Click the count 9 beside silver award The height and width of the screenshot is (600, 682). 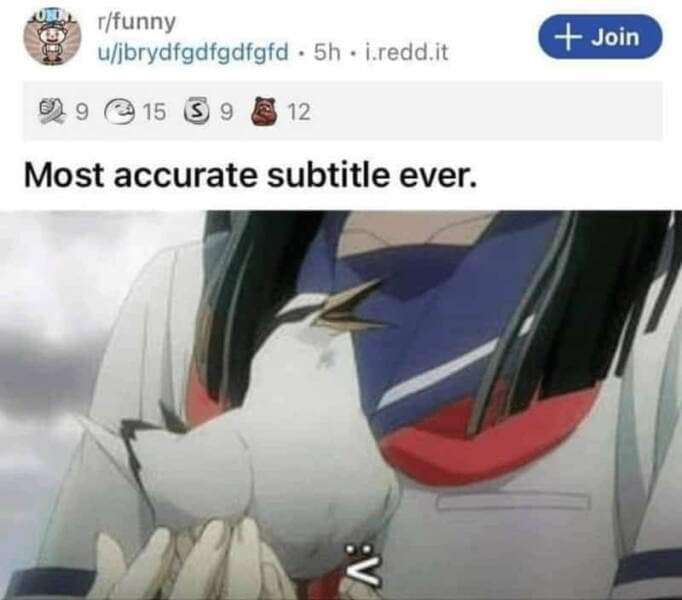click(226, 112)
